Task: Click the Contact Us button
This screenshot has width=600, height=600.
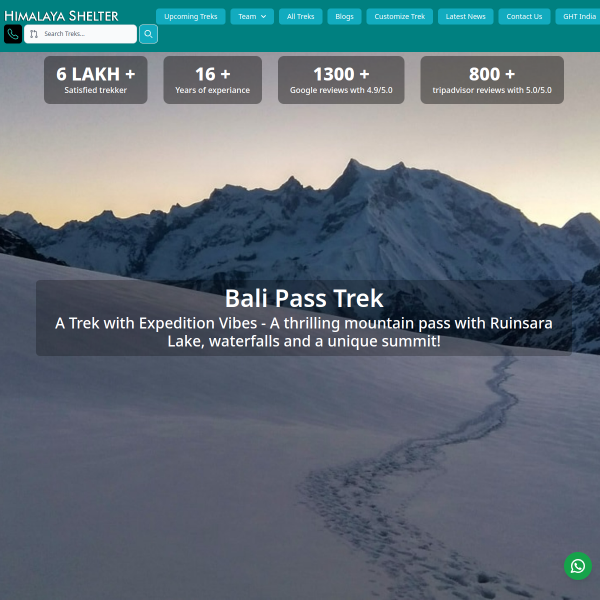Action: point(524,16)
